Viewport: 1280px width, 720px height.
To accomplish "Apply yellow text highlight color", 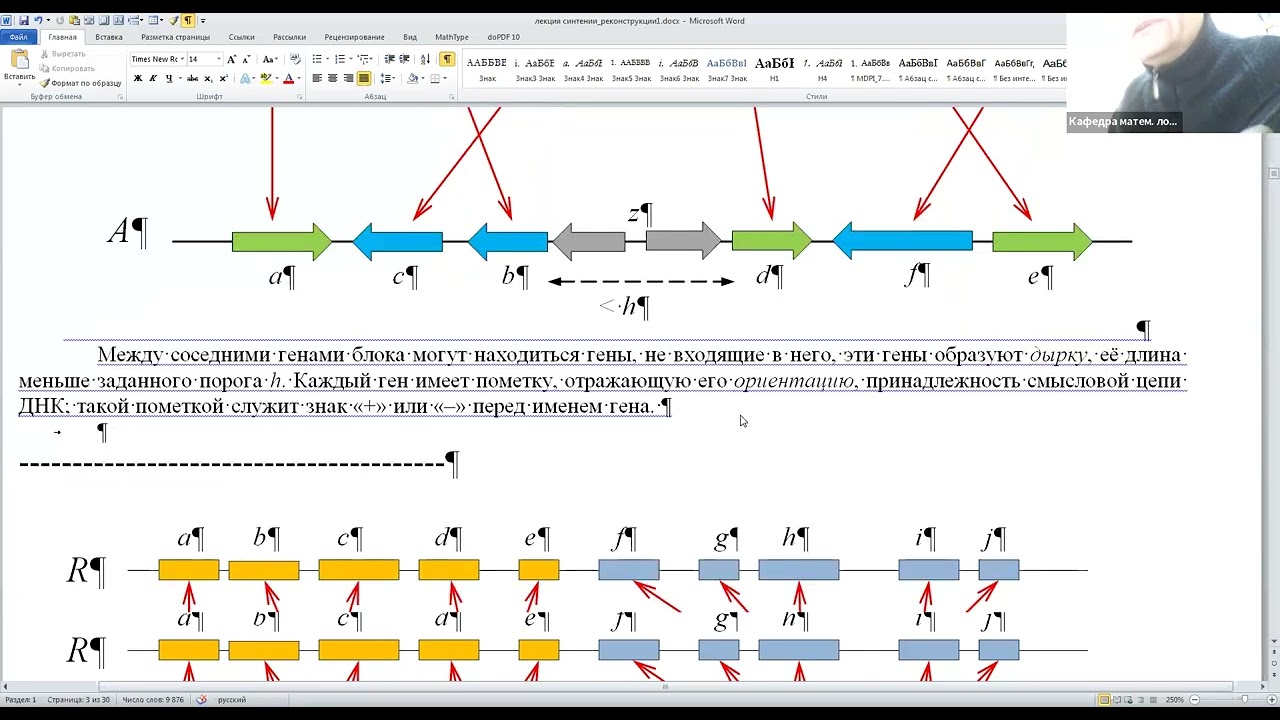I will point(265,78).
